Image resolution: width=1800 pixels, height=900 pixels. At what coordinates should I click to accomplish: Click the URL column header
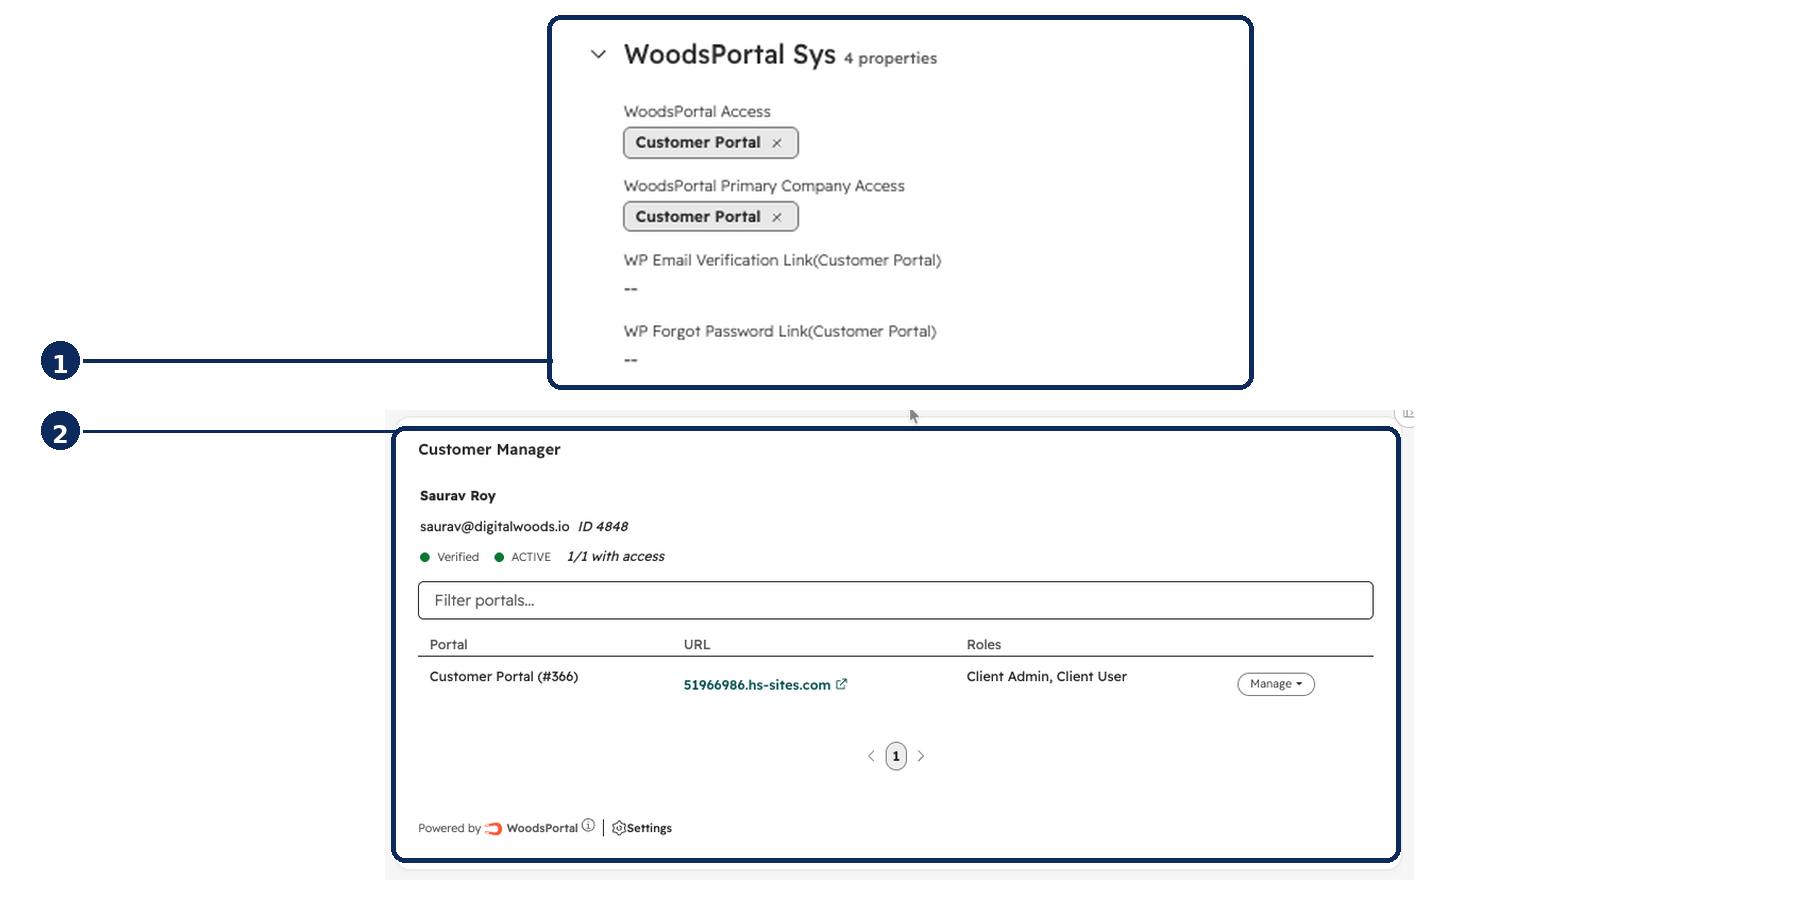click(x=697, y=645)
